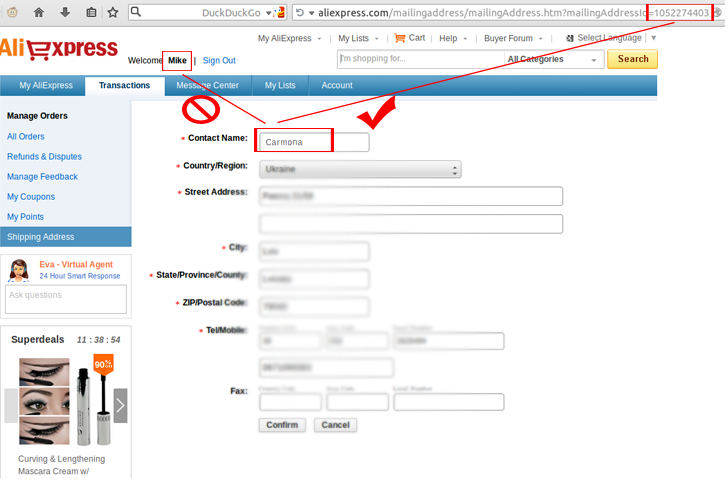Click the Sign Out link
728x480 pixels.
tap(219, 61)
